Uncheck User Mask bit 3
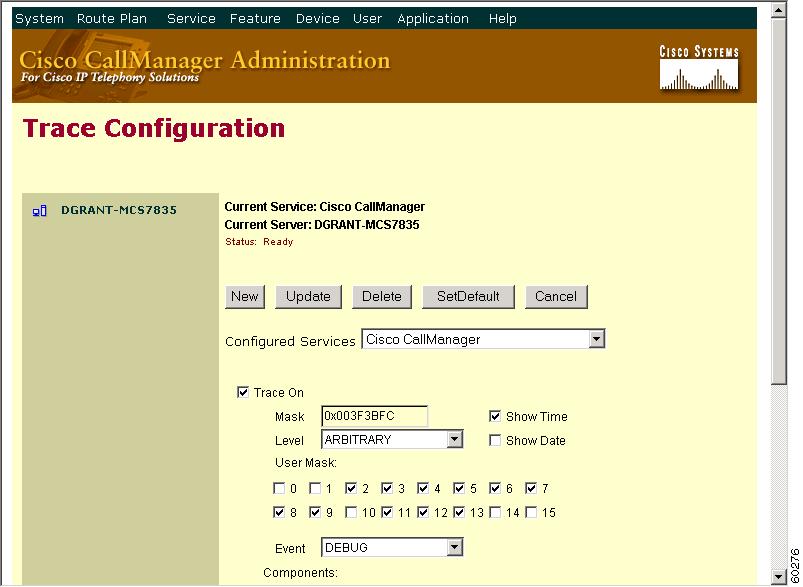803x587 pixels. [387, 488]
